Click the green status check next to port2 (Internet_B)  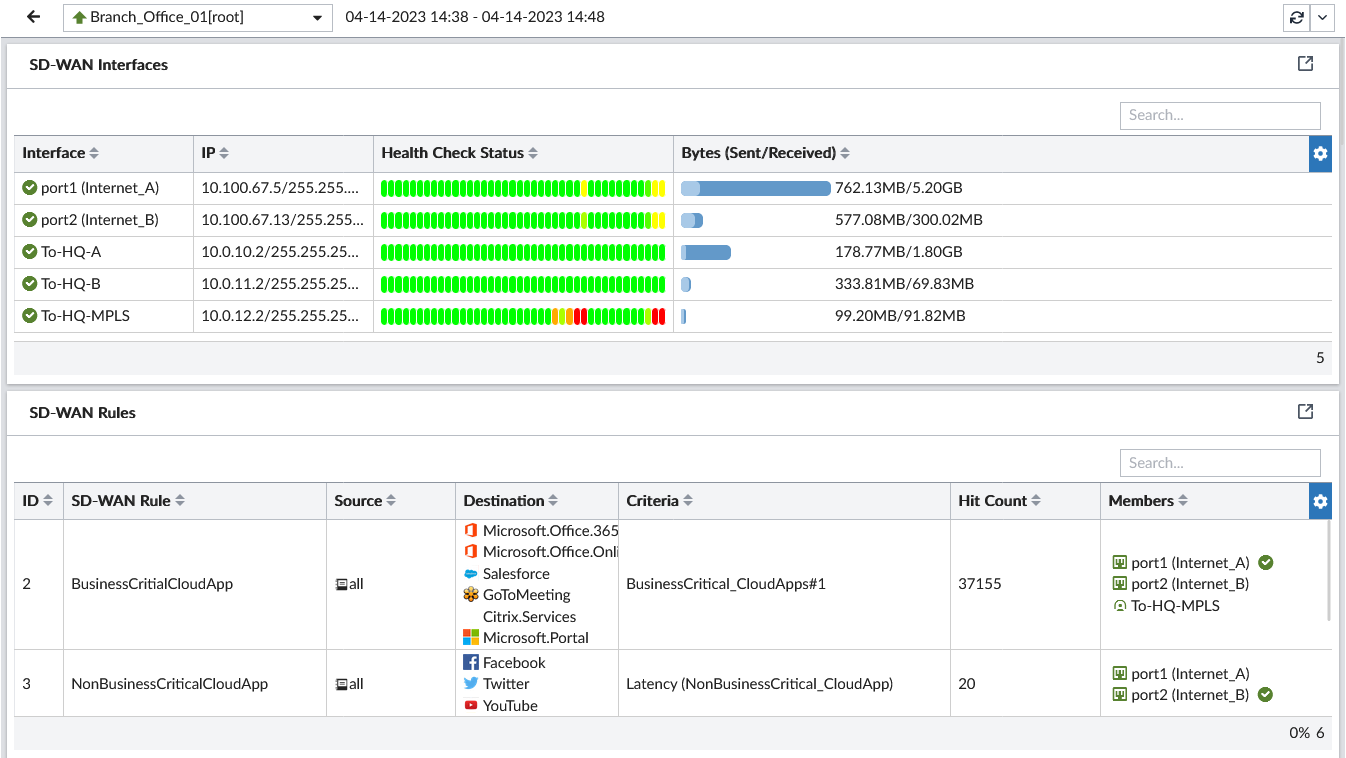[29, 219]
